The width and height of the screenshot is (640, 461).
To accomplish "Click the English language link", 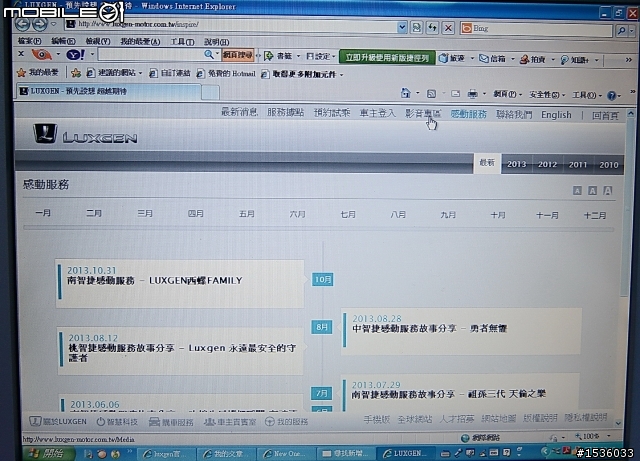I will tap(556, 115).
